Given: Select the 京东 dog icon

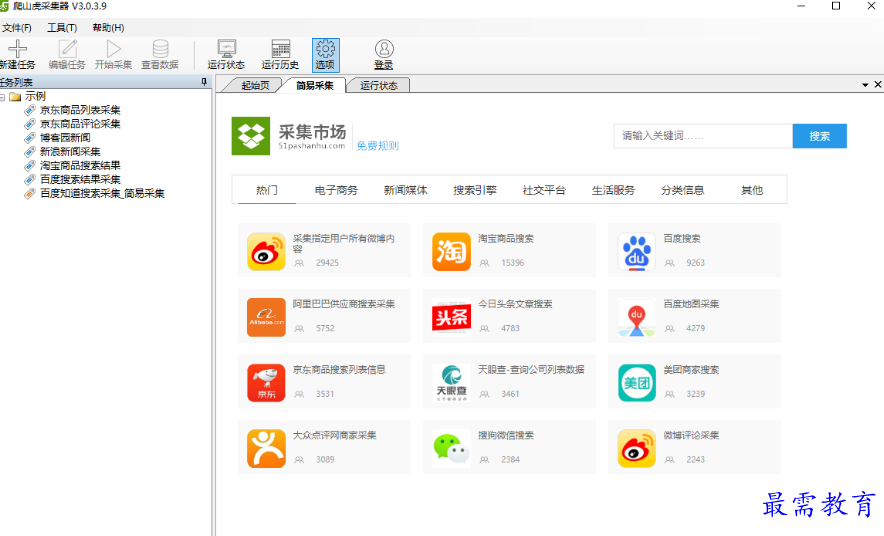Looking at the screenshot, I should click(x=266, y=383).
